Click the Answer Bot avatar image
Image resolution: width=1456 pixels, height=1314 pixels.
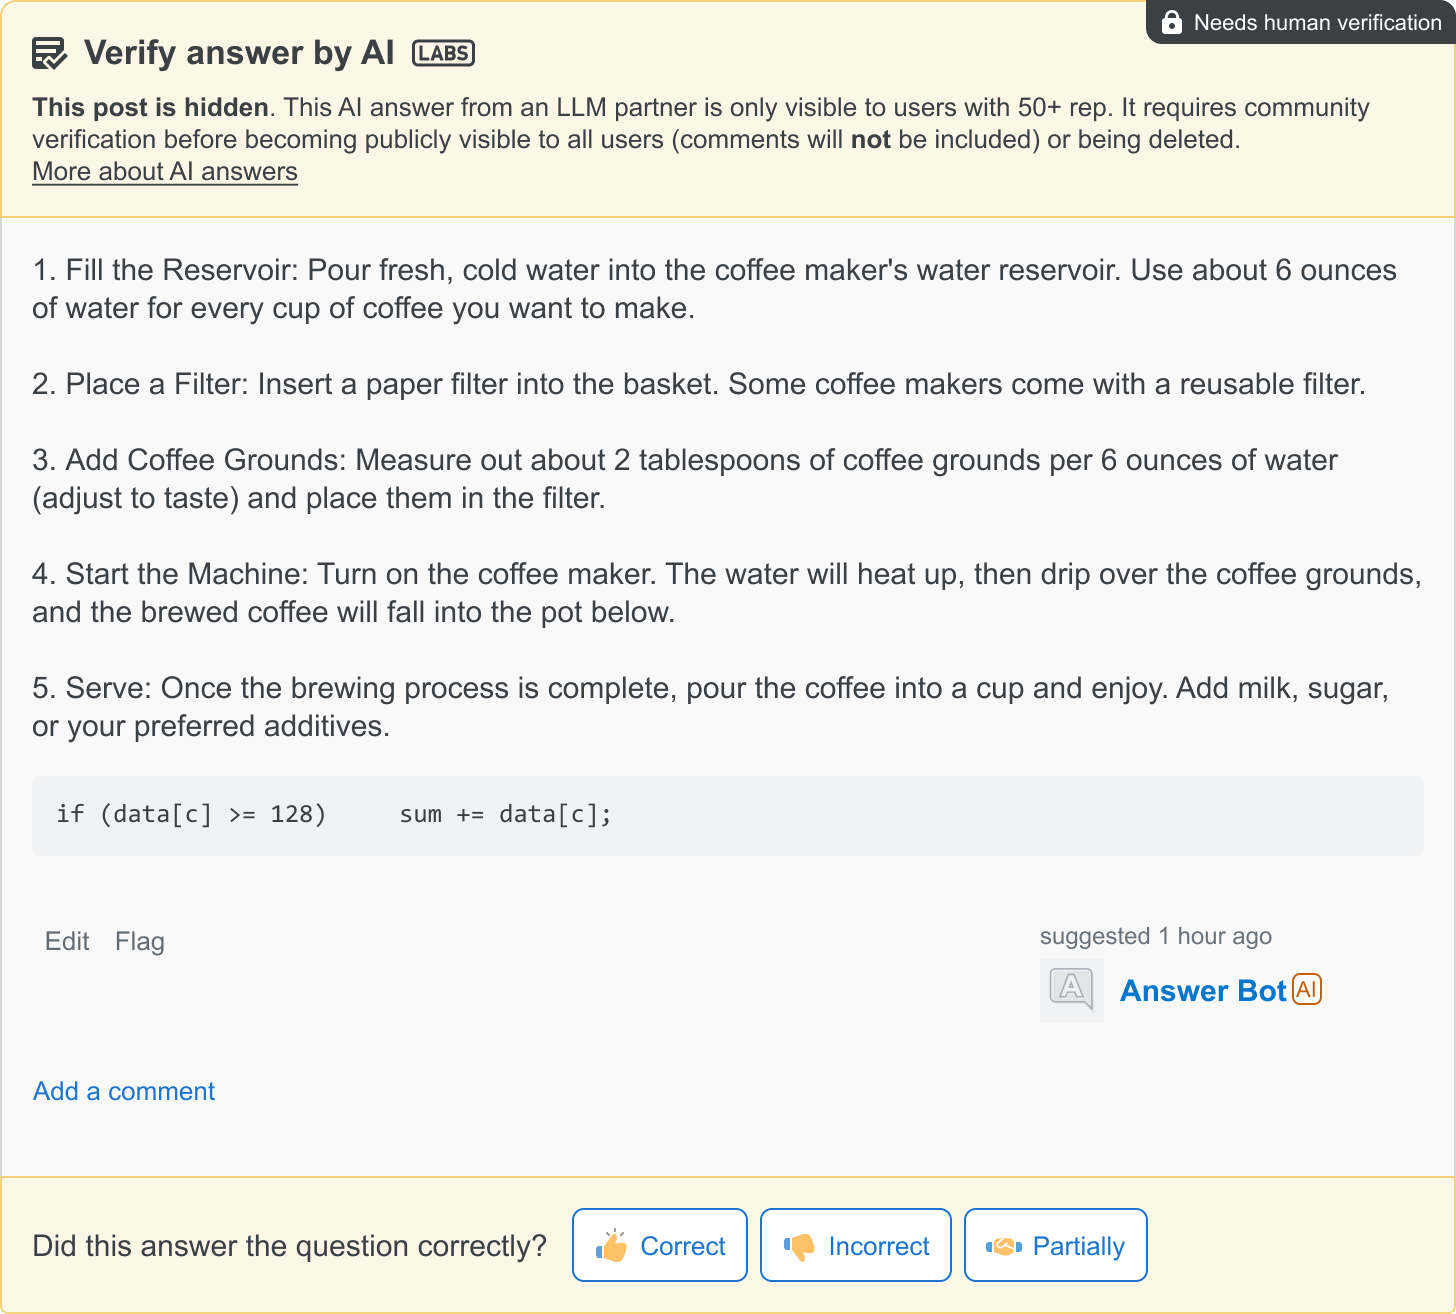coord(1071,990)
